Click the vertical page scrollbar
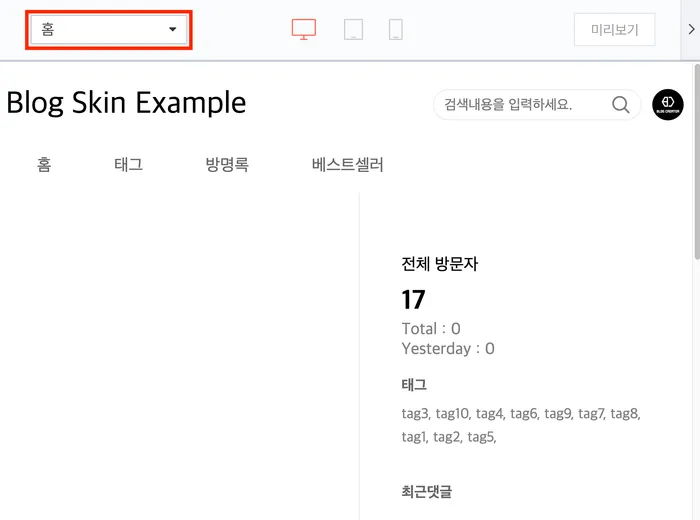 pos(697,162)
